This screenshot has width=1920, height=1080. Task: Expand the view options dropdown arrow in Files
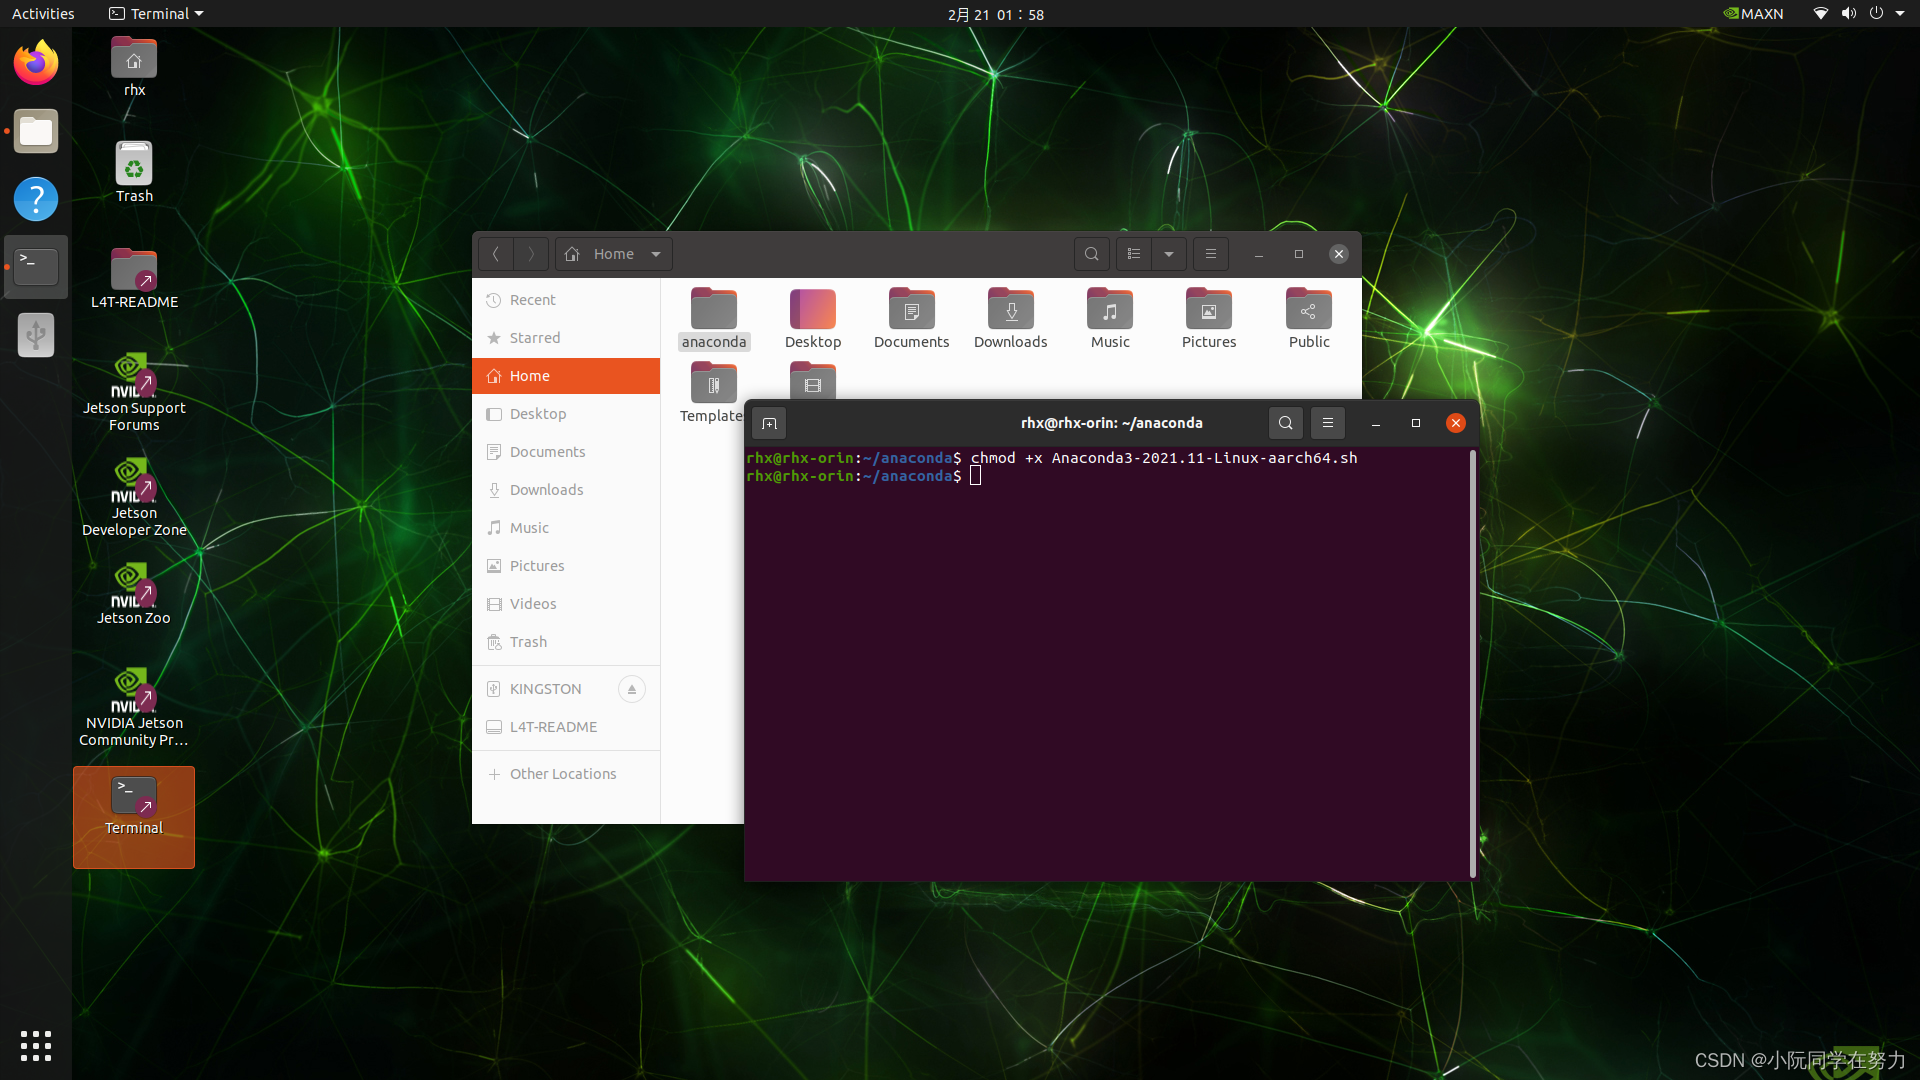click(x=1170, y=253)
